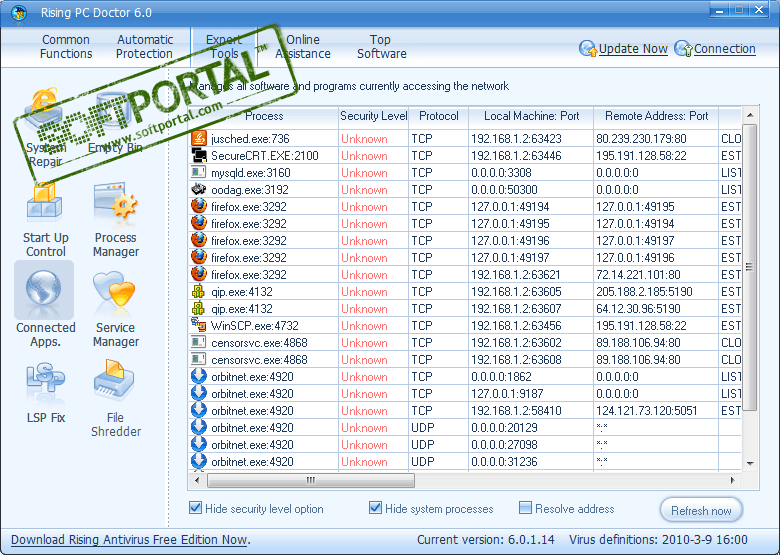This screenshot has height=555, width=780.
Task: Click the Update Now globe icon
Action: [588, 48]
